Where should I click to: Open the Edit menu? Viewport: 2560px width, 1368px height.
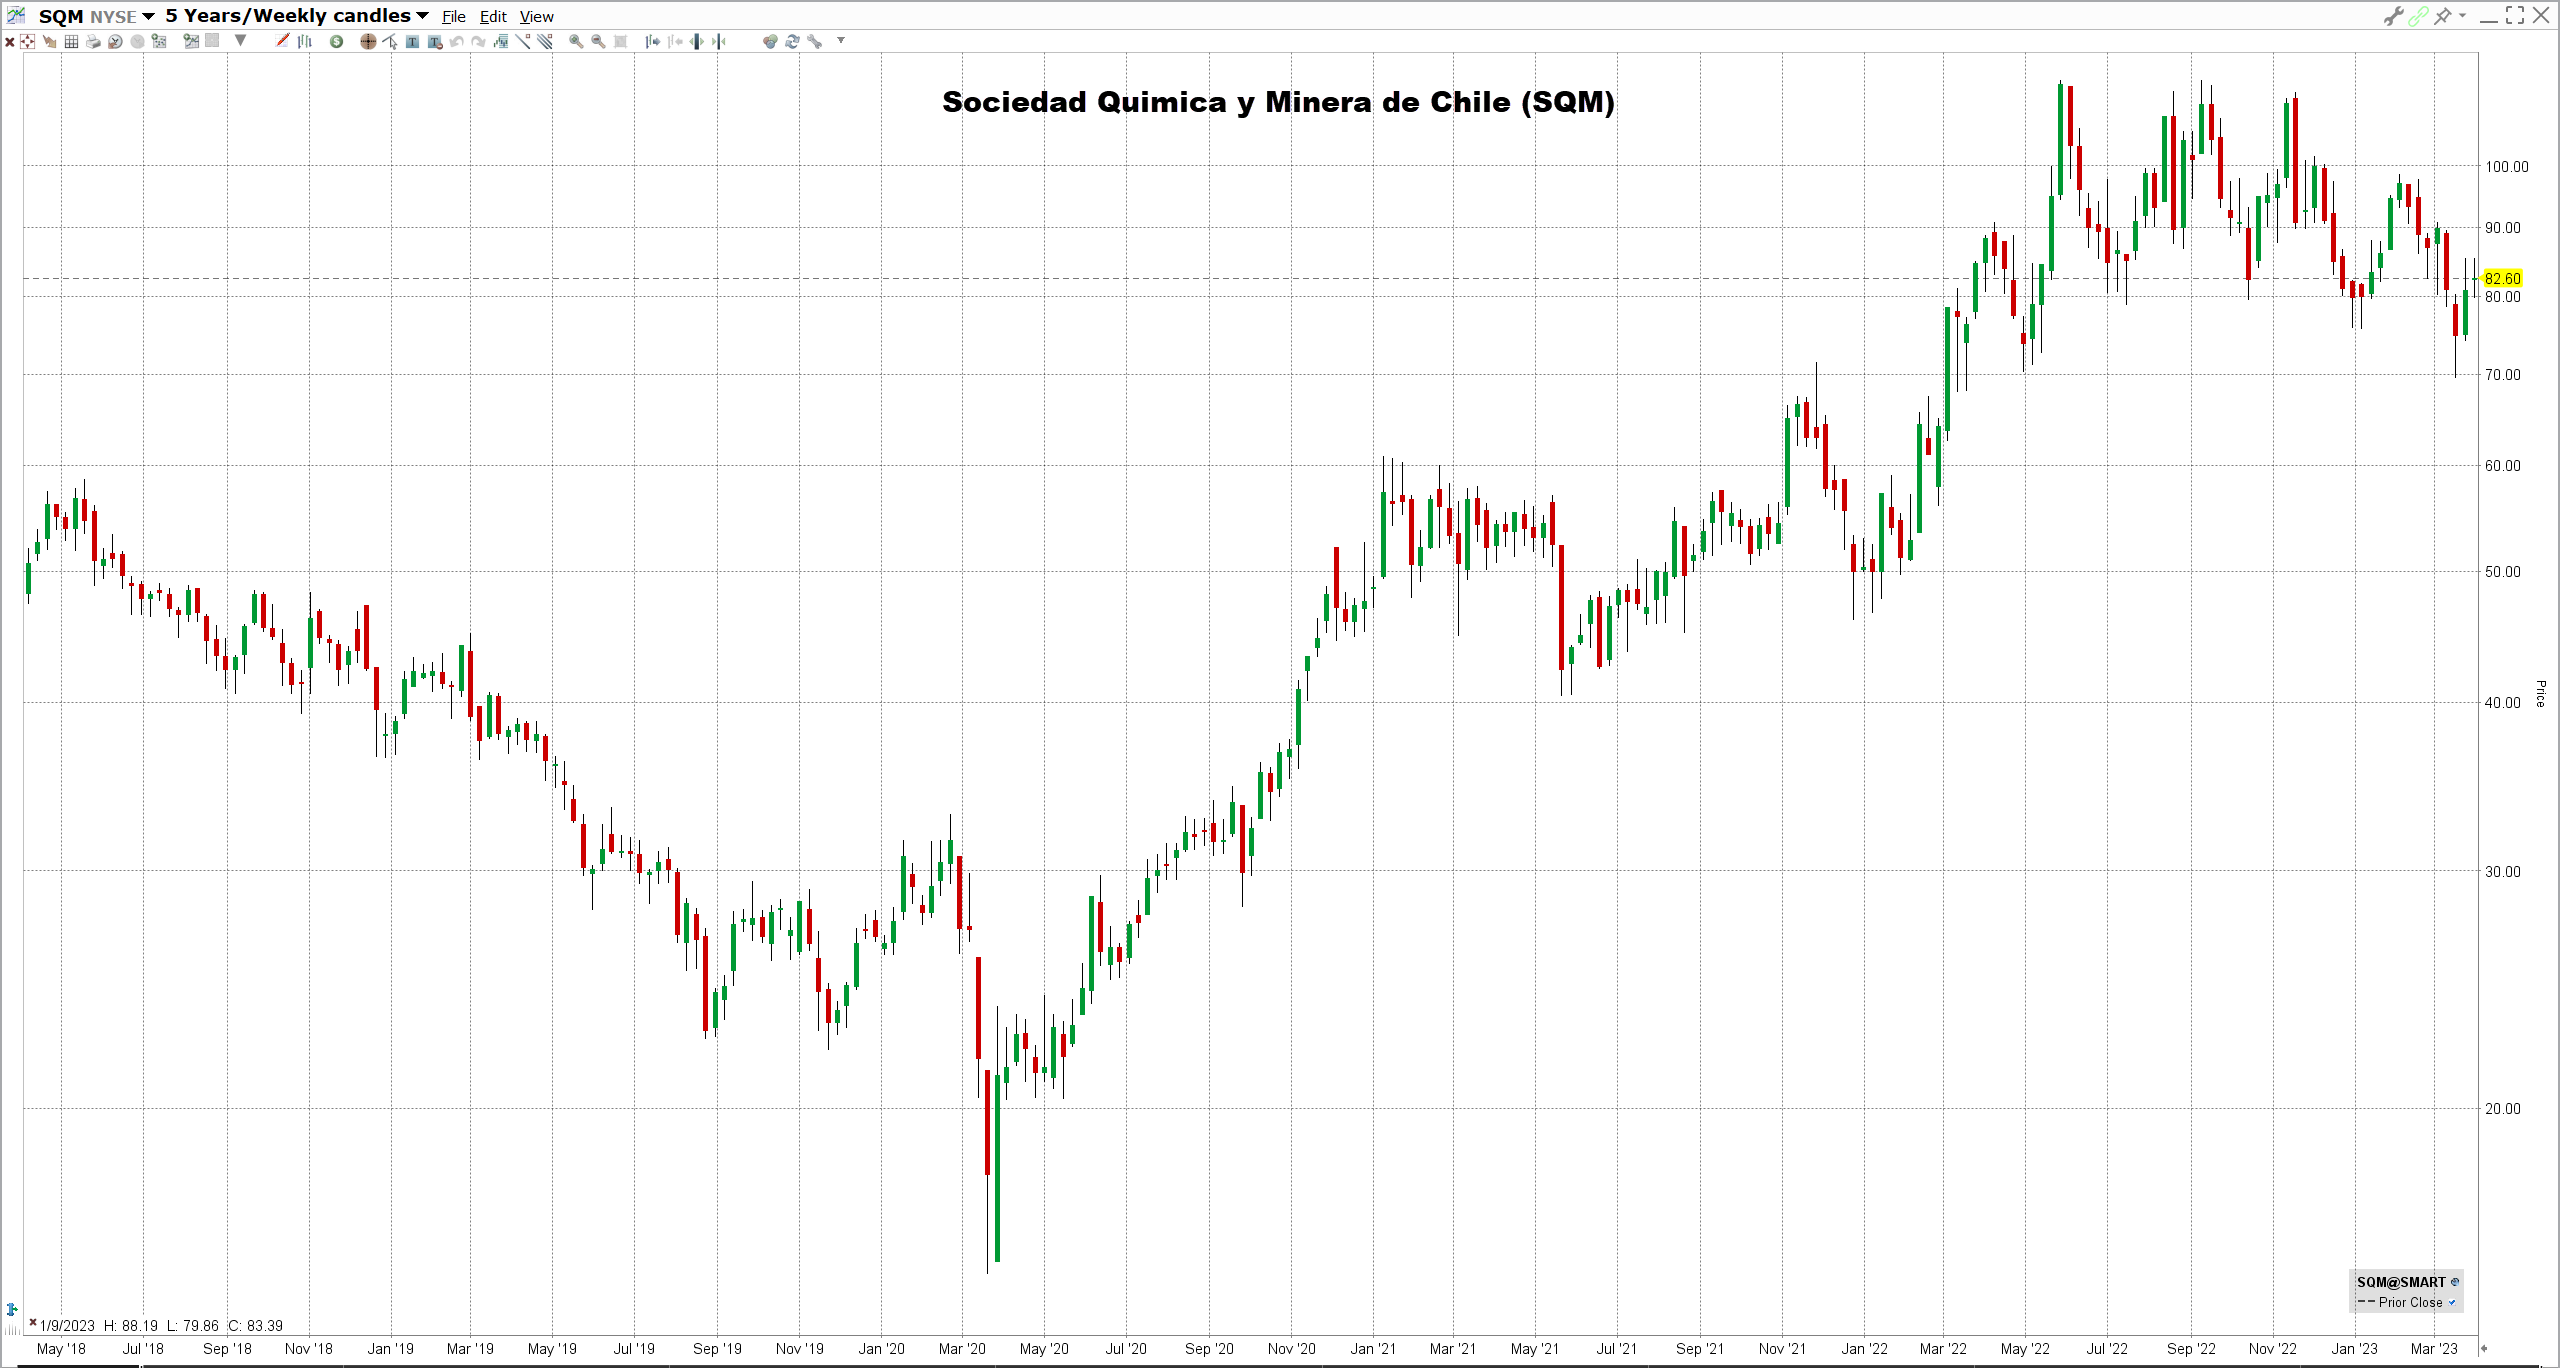[493, 17]
